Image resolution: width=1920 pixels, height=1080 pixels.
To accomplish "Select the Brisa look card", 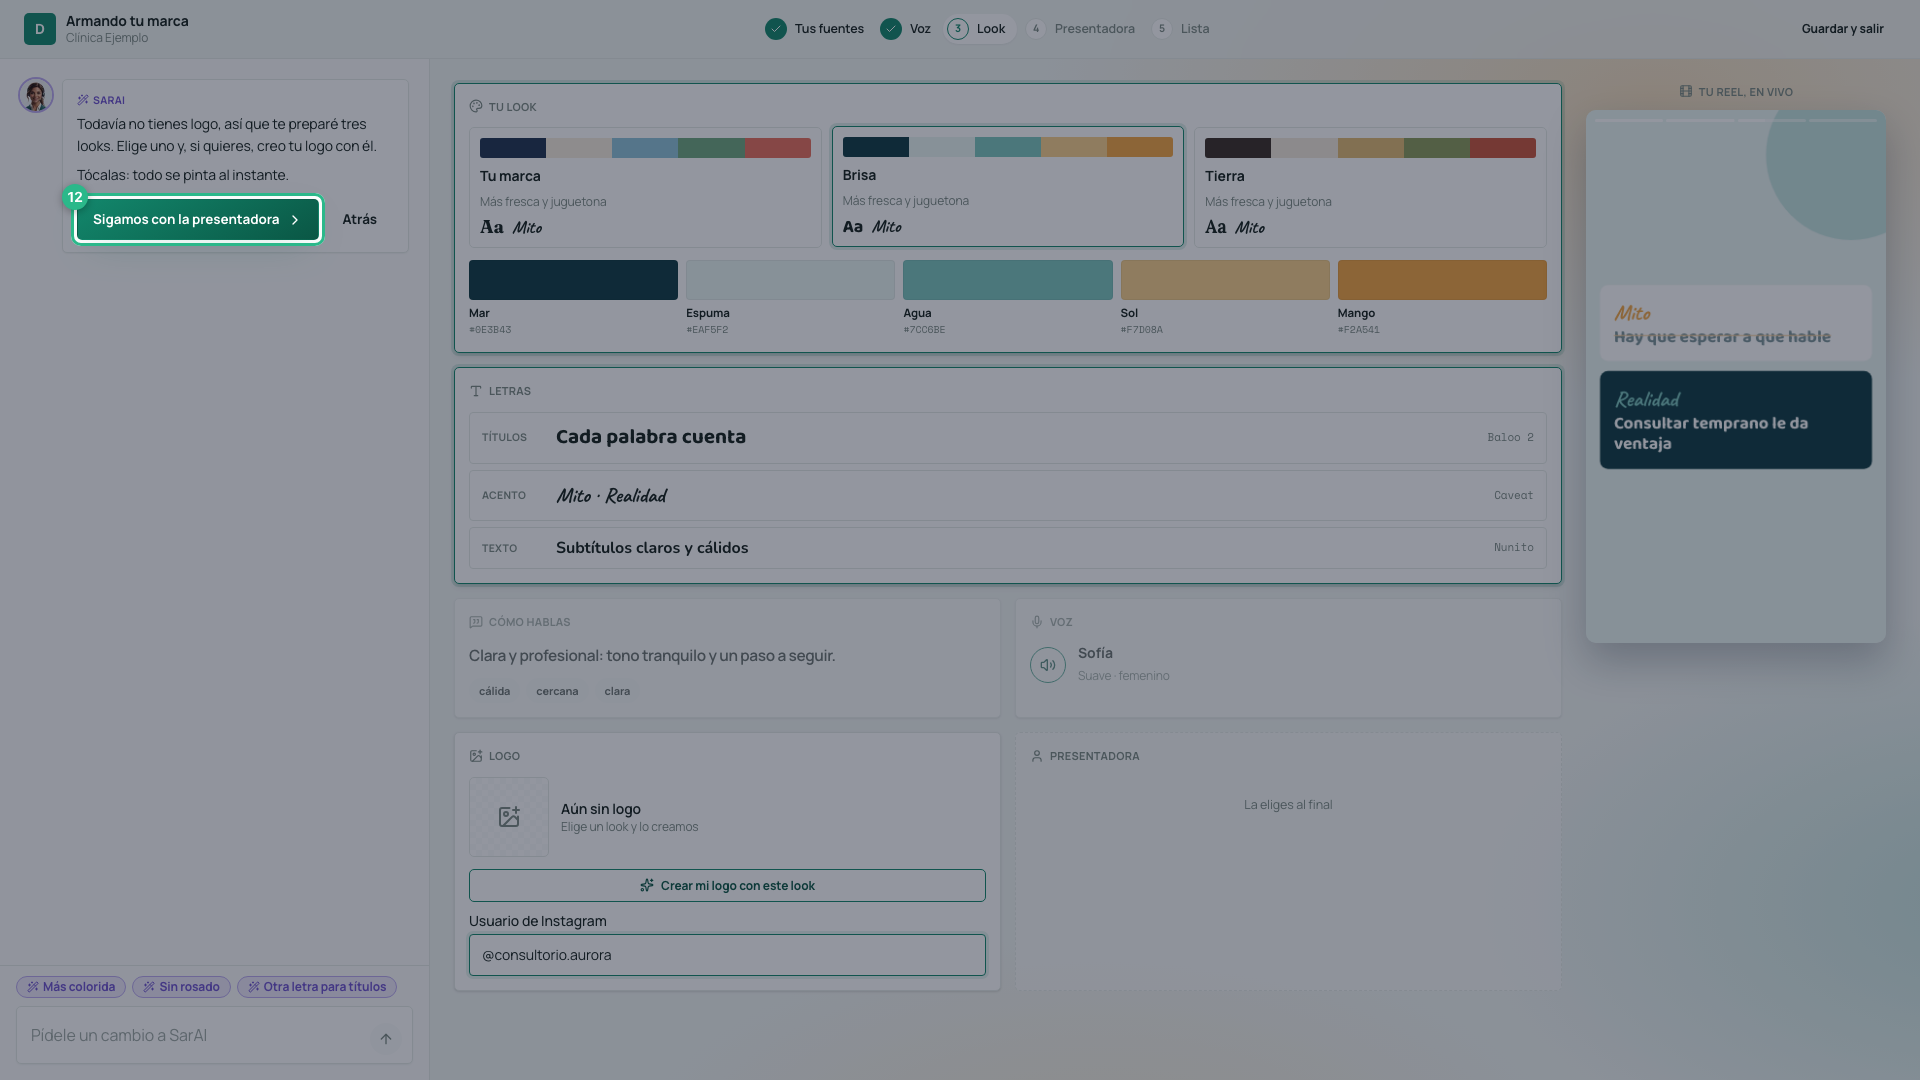I will point(1008,186).
